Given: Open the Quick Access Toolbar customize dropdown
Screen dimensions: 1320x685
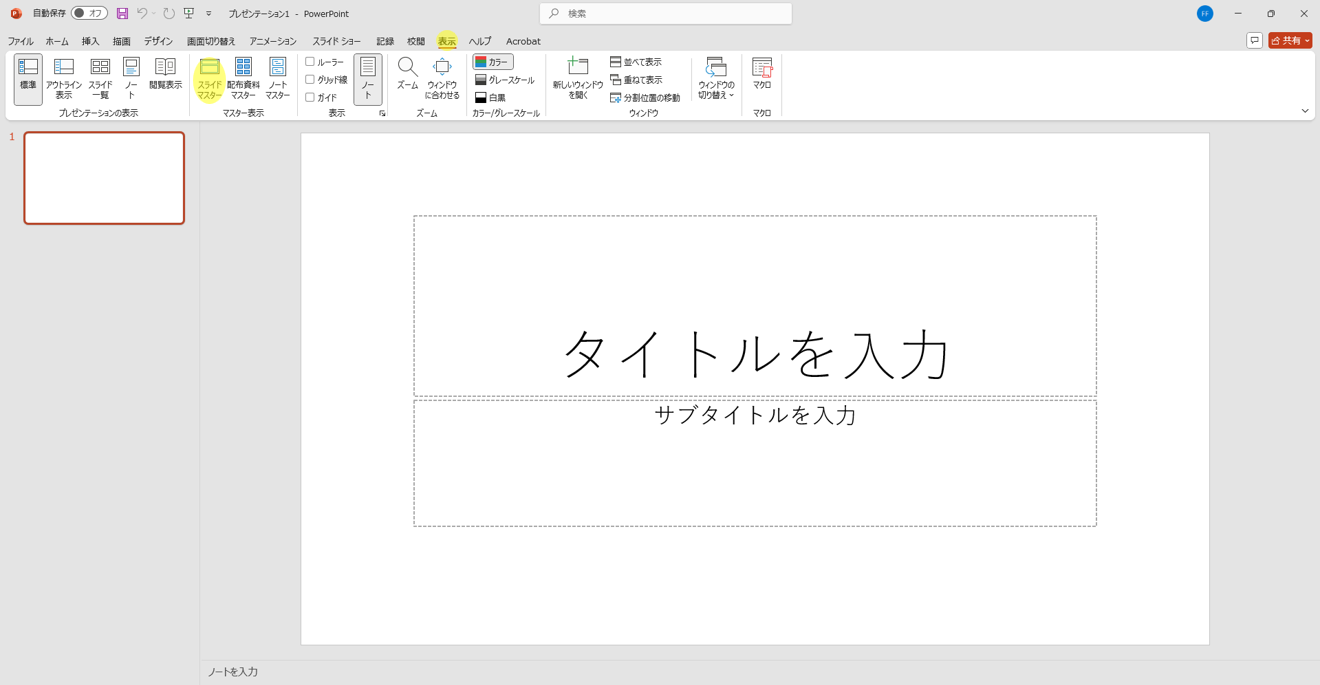Looking at the screenshot, I should 209,14.
